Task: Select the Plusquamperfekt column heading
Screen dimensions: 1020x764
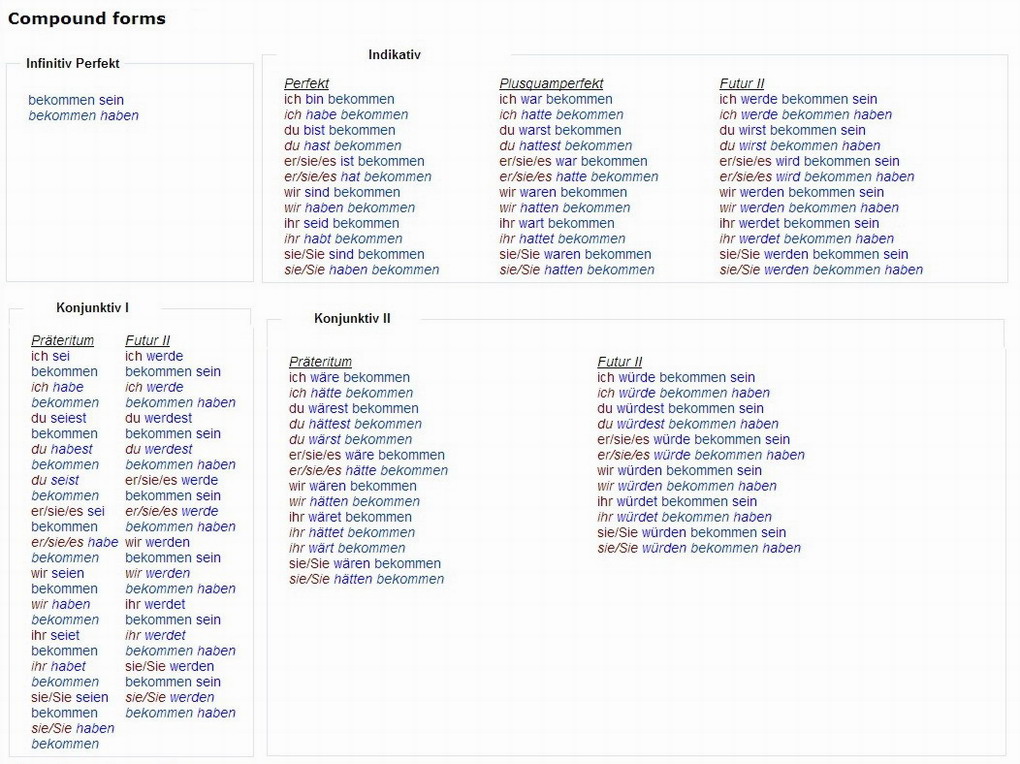Action: click(x=551, y=84)
